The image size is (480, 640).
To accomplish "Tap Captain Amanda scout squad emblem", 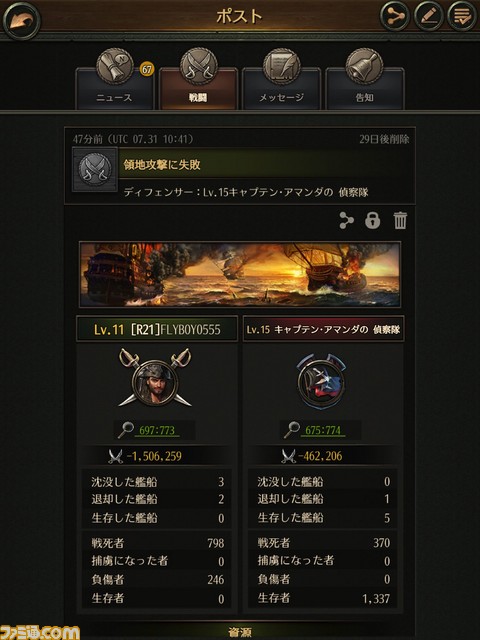I will 321,380.
